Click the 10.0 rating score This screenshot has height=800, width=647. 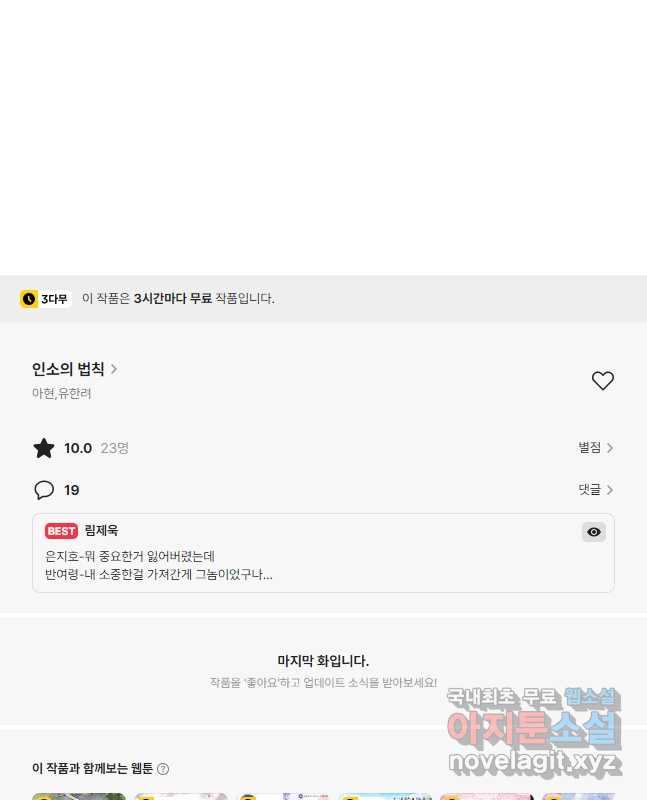pos(78,448)
